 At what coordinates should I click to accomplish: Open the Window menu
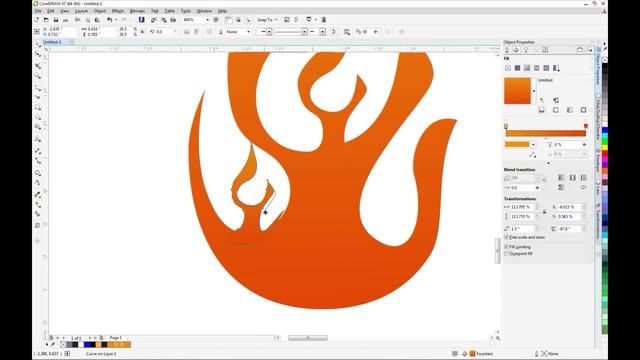click(204, 11)
